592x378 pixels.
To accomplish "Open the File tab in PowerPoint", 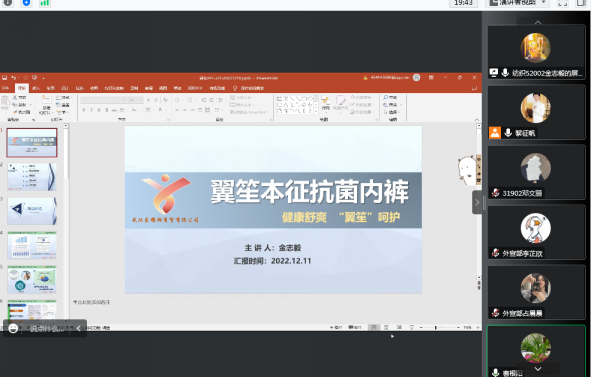I will coord(5,88).
